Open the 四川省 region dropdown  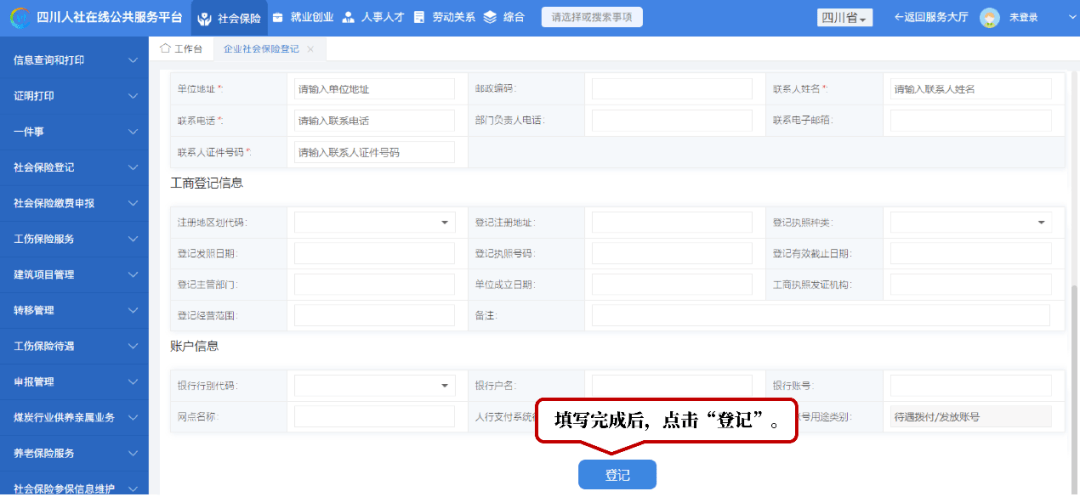[x=845, y=18]
